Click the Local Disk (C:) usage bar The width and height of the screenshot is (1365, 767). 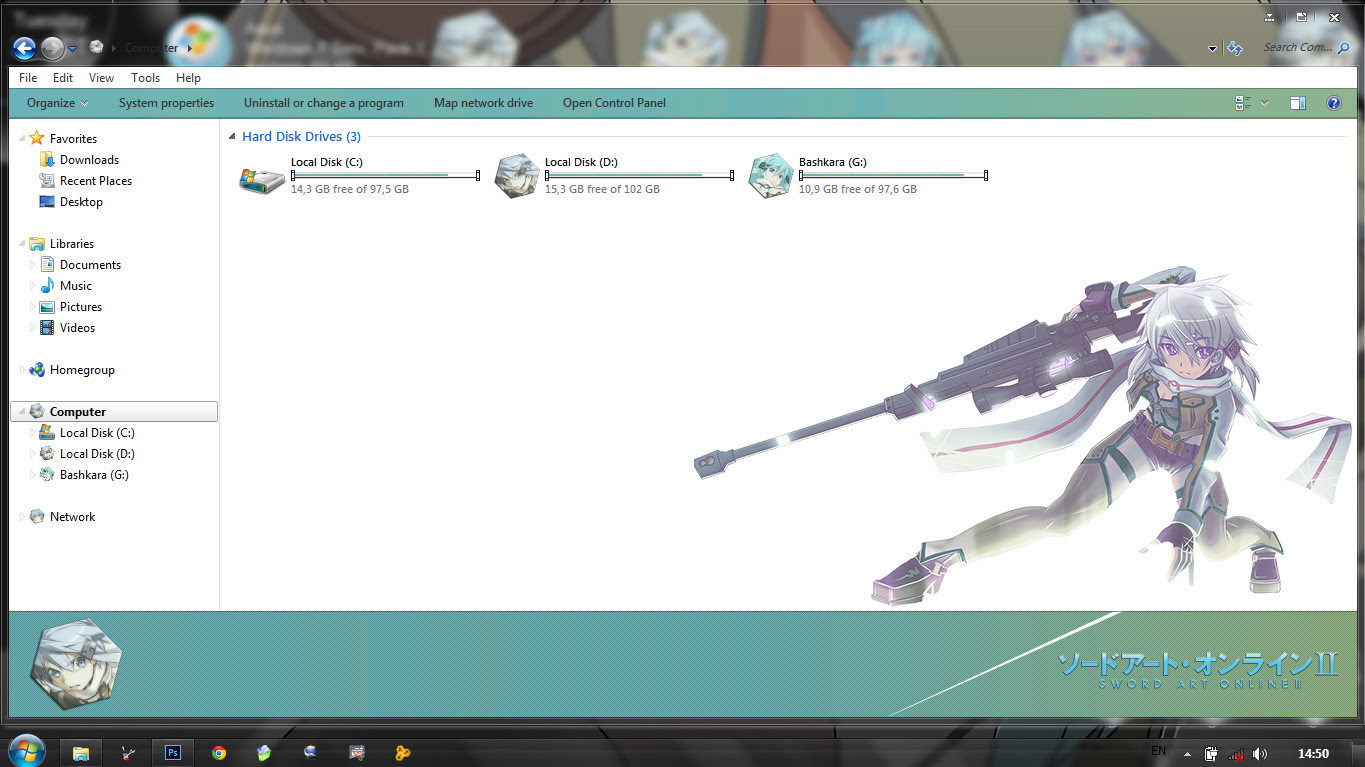pos(385,175)
